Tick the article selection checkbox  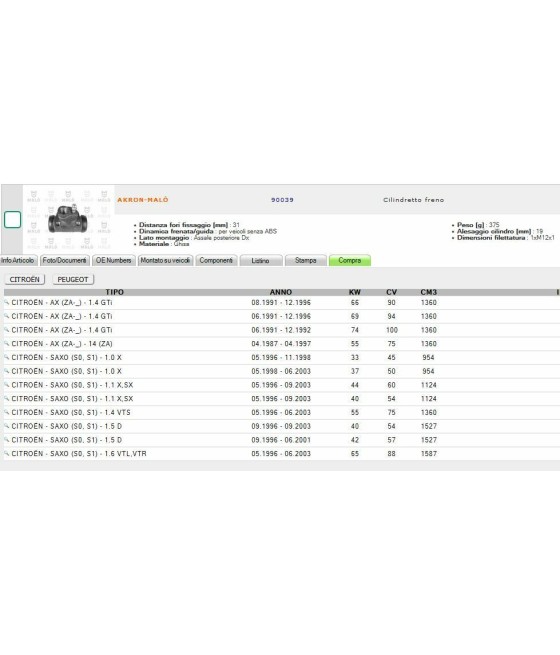(13, 220)
